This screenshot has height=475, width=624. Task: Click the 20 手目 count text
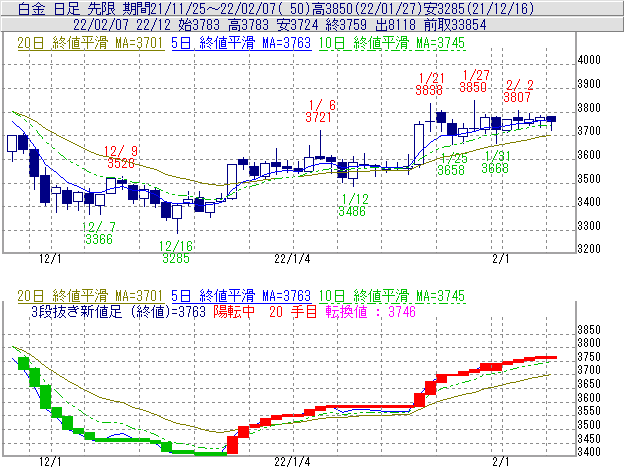[293, 311]
